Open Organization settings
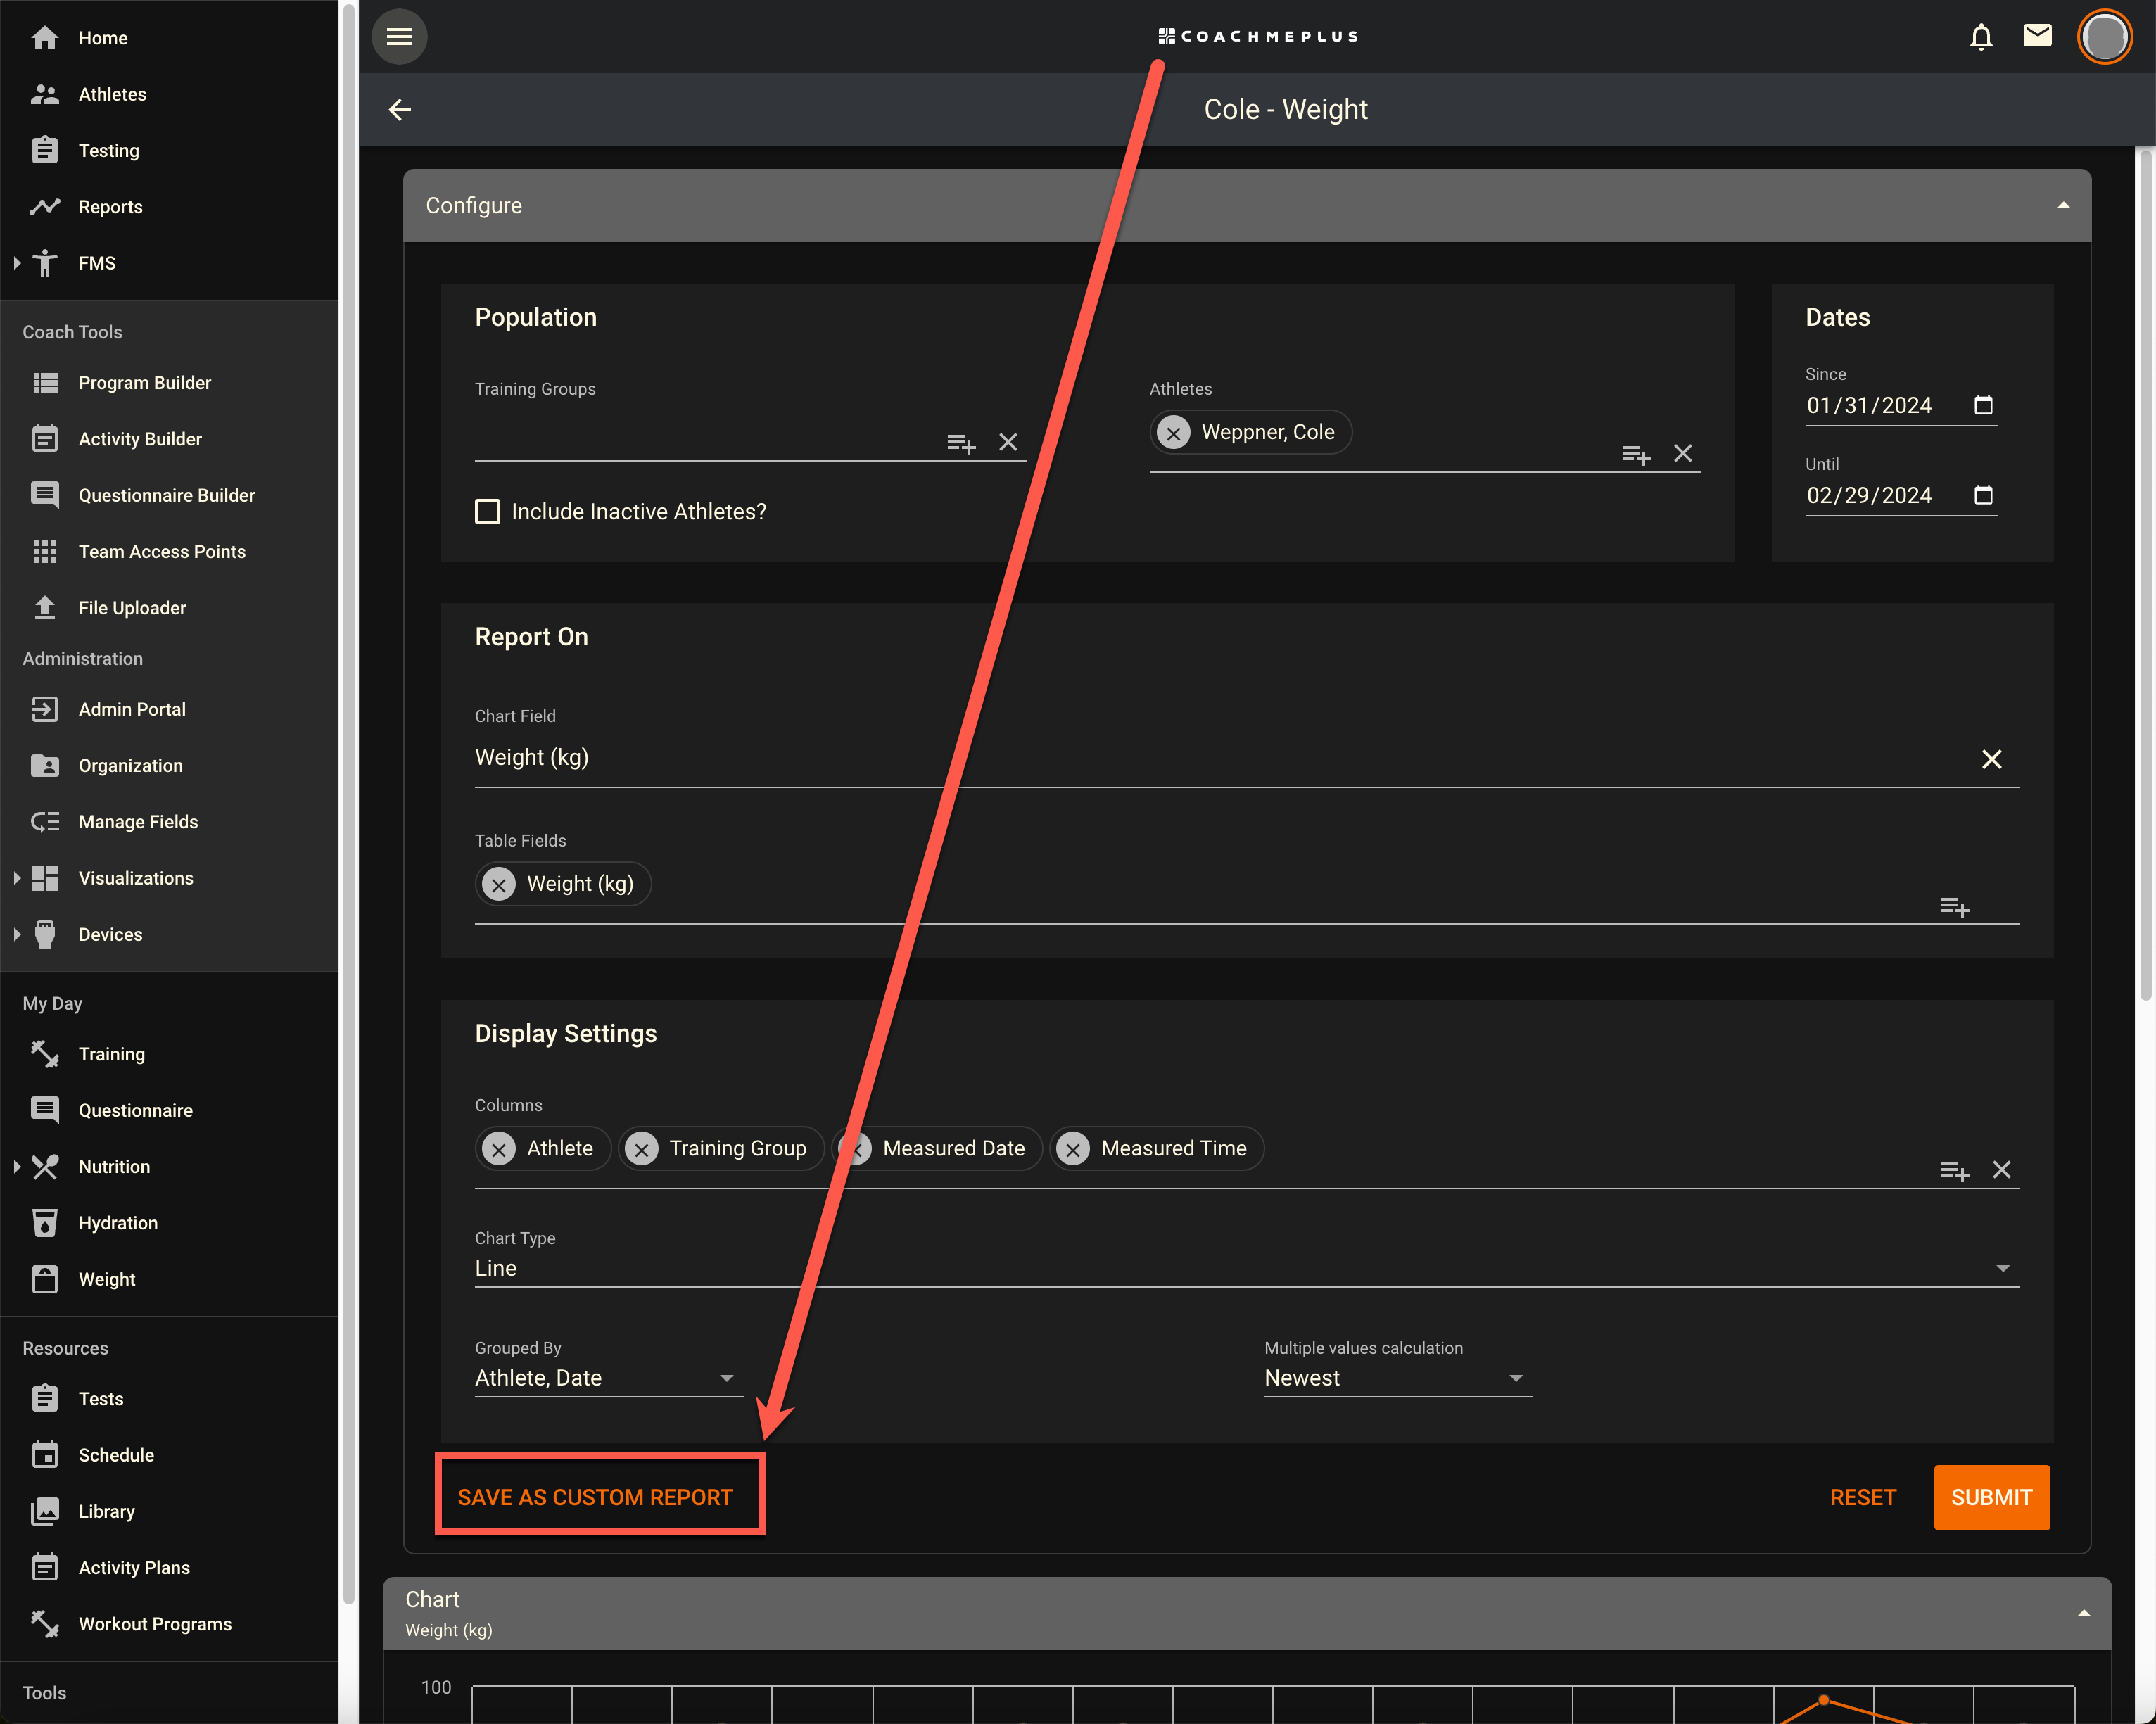 169,765
